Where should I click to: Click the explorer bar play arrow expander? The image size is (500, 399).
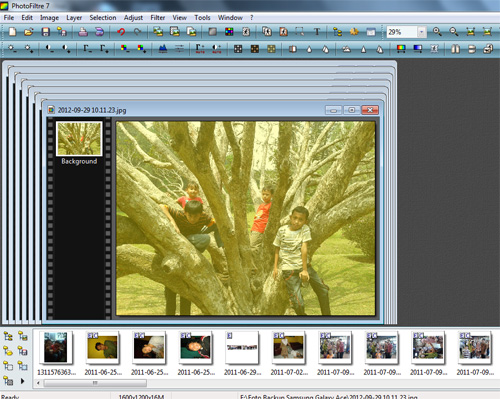(x=22, y=381)
